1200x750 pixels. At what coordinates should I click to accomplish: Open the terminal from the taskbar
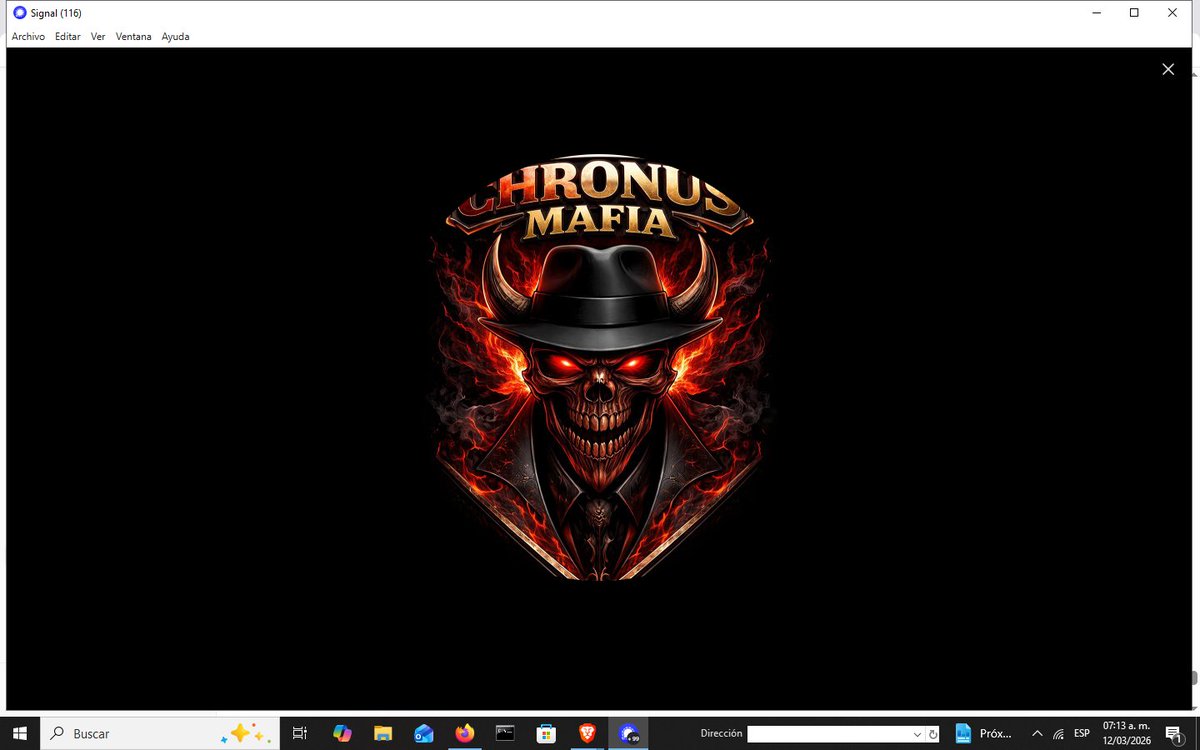coord(506,733)
